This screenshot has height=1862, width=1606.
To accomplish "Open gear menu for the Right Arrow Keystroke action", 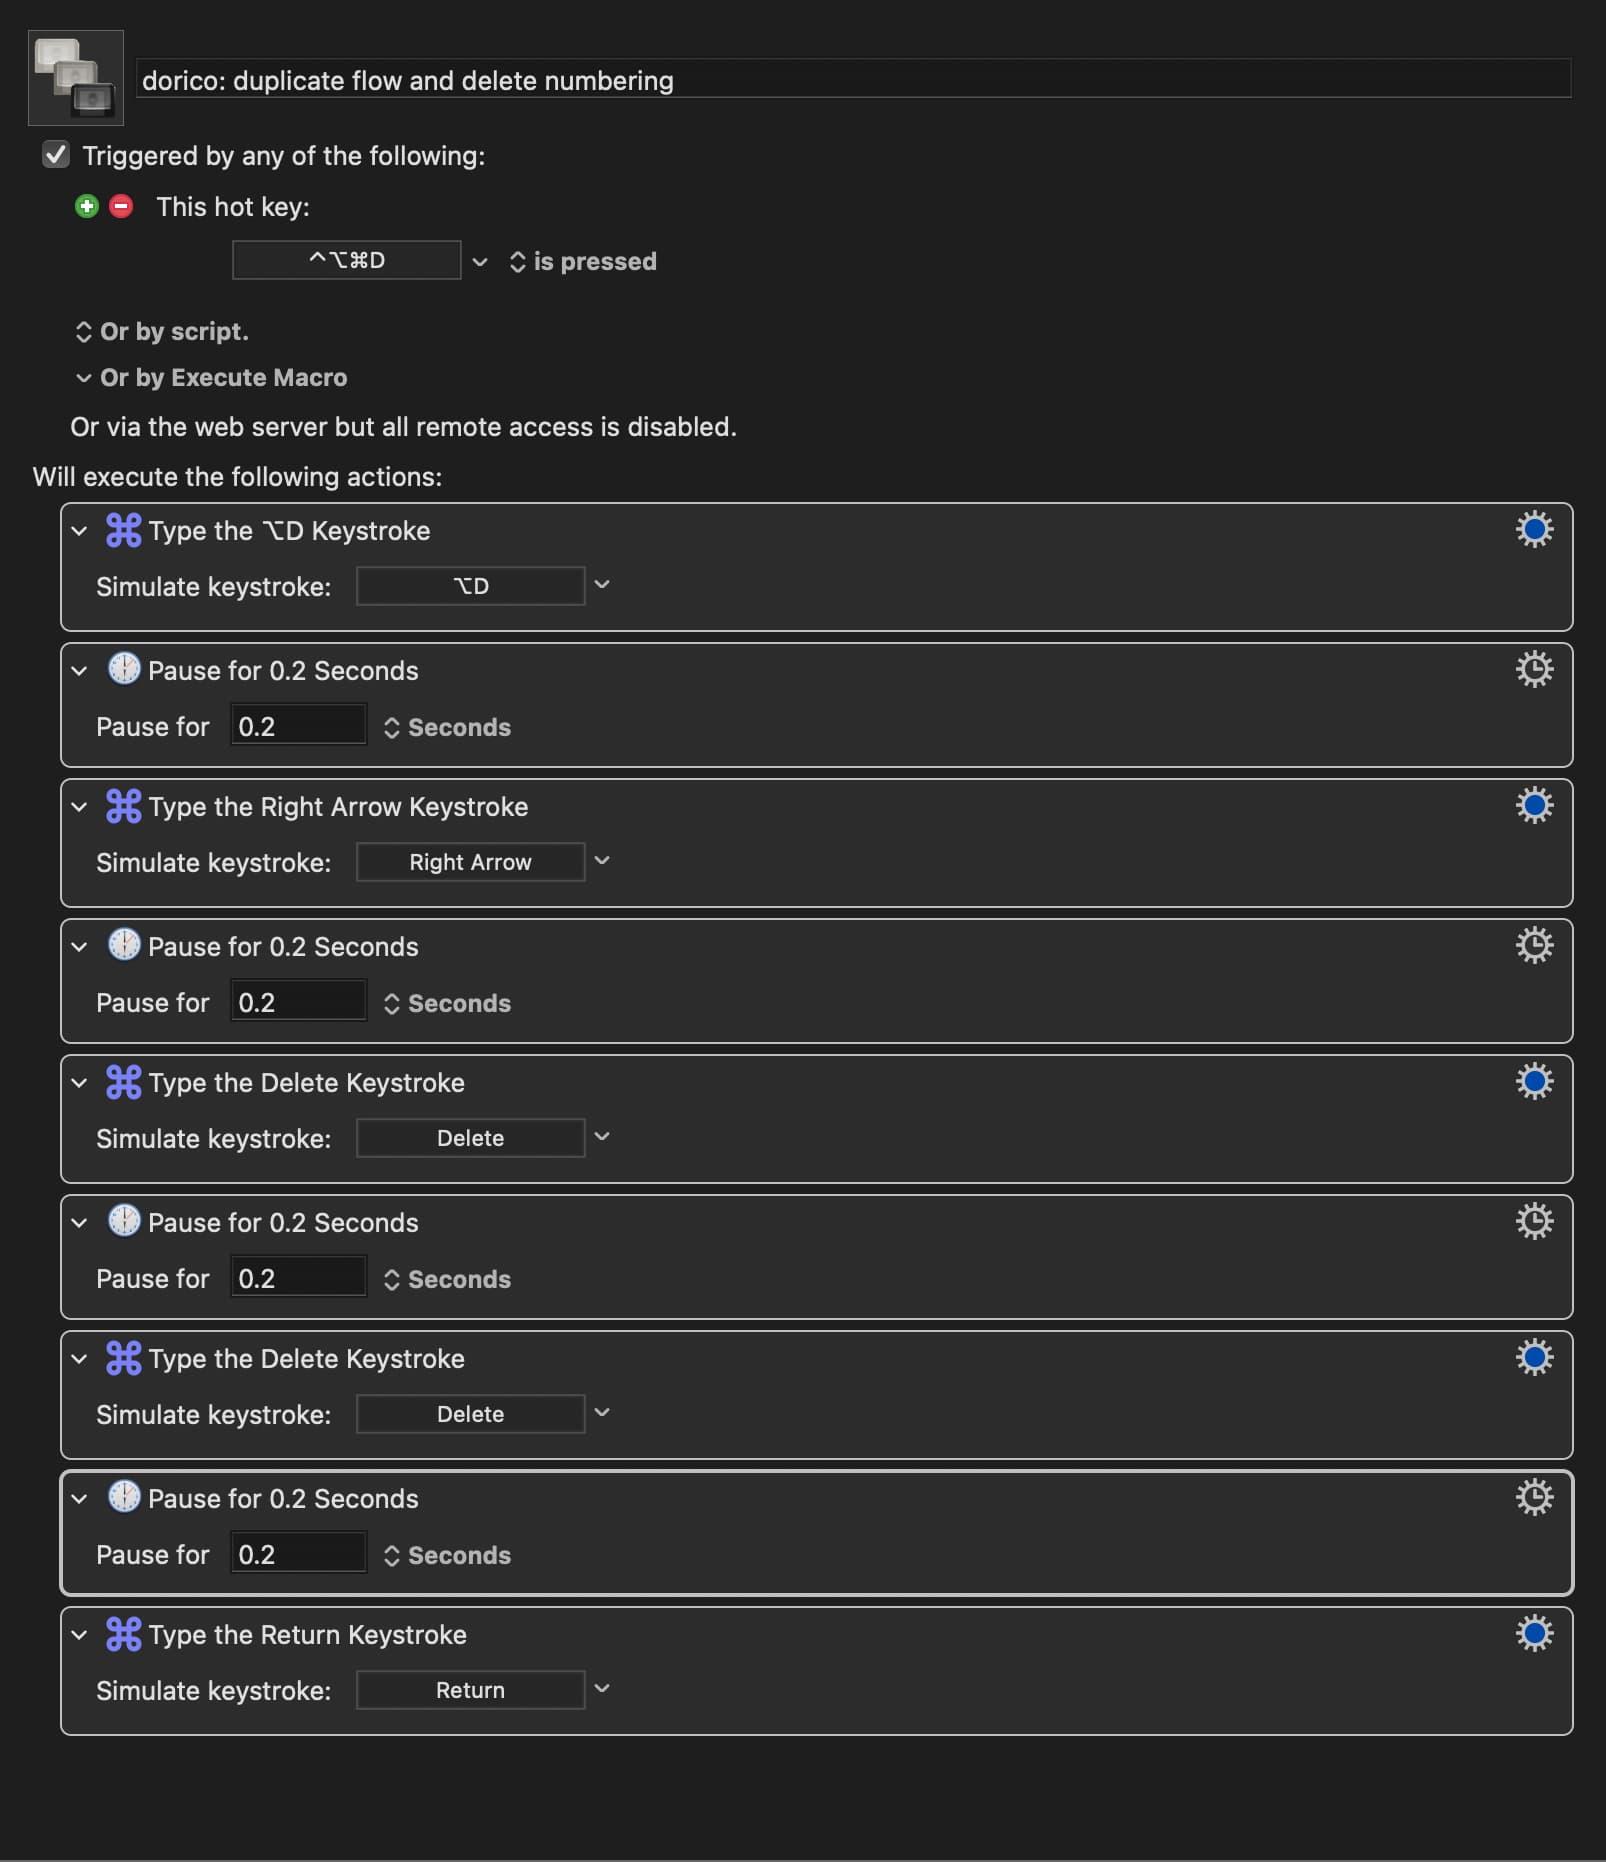I will [1534, 805].
